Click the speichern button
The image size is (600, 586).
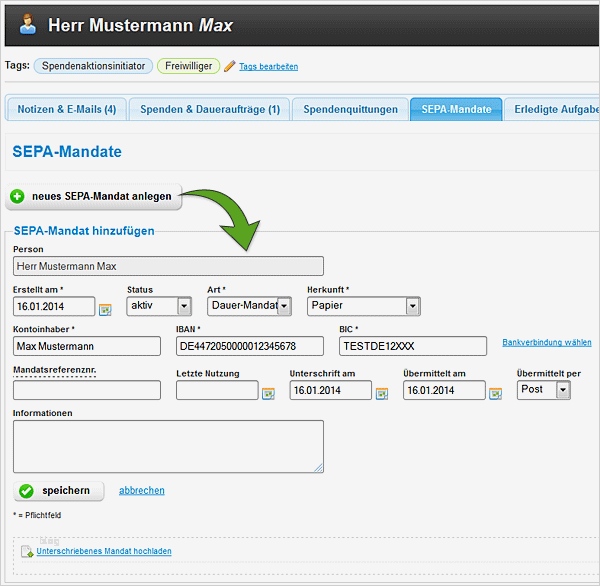(59, 491)
